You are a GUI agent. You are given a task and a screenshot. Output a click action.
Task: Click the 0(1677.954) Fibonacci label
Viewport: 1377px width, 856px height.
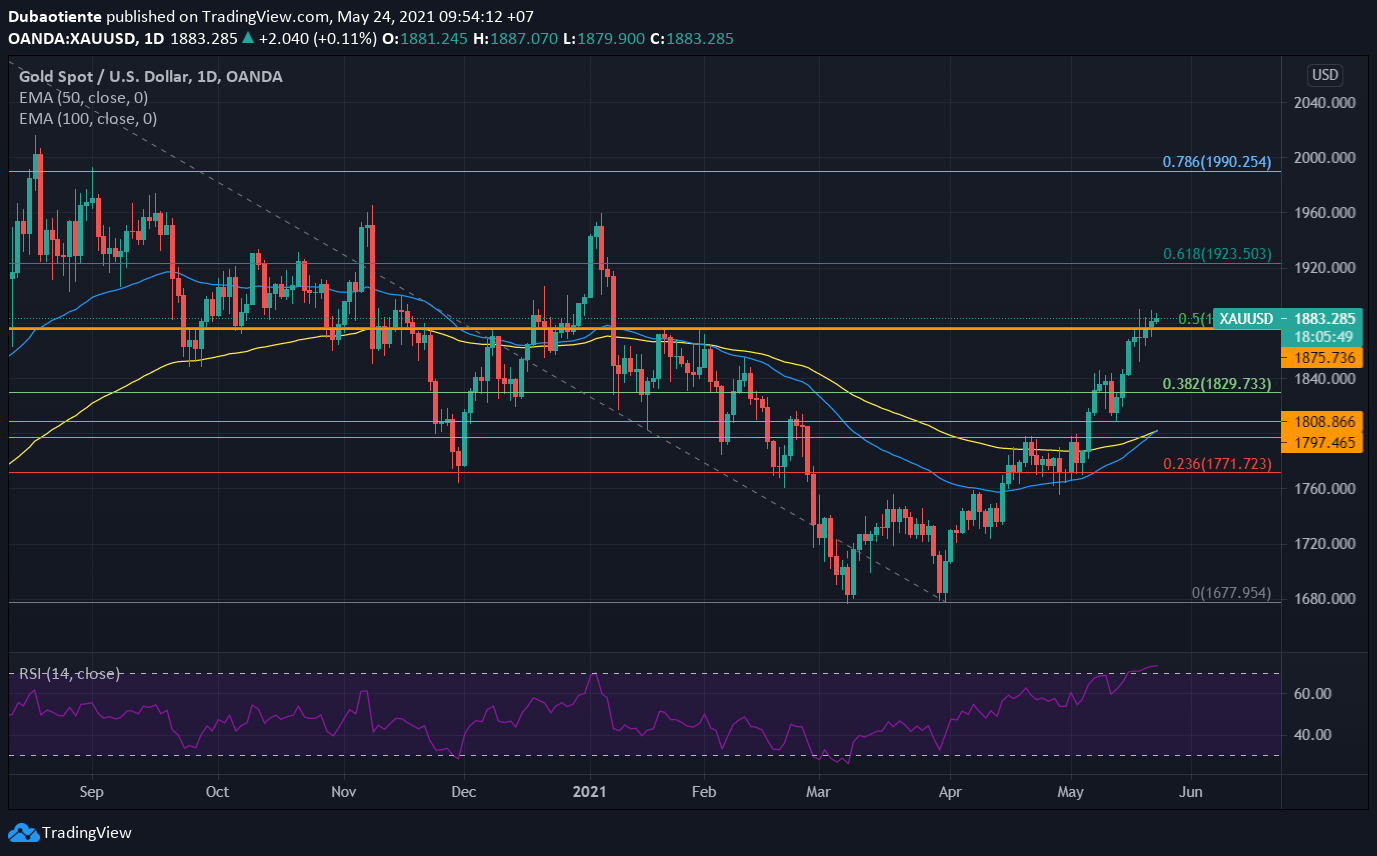(1231, 593)
